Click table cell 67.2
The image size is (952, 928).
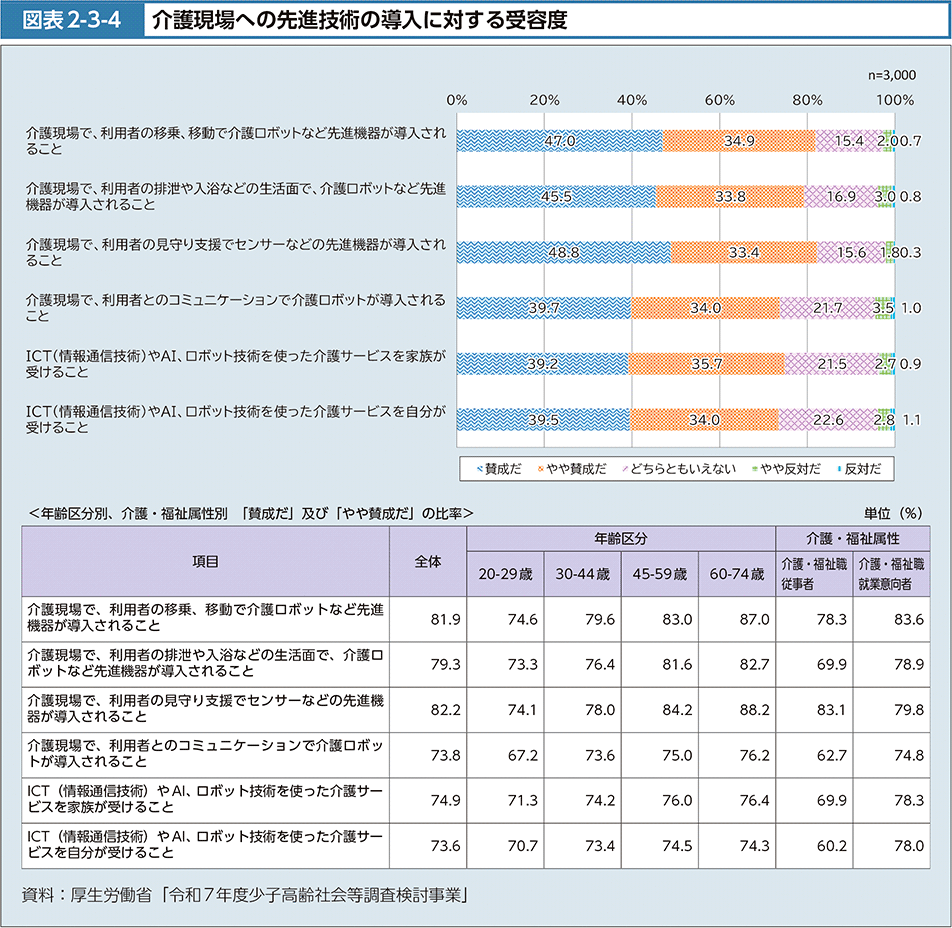coord(522,756)
